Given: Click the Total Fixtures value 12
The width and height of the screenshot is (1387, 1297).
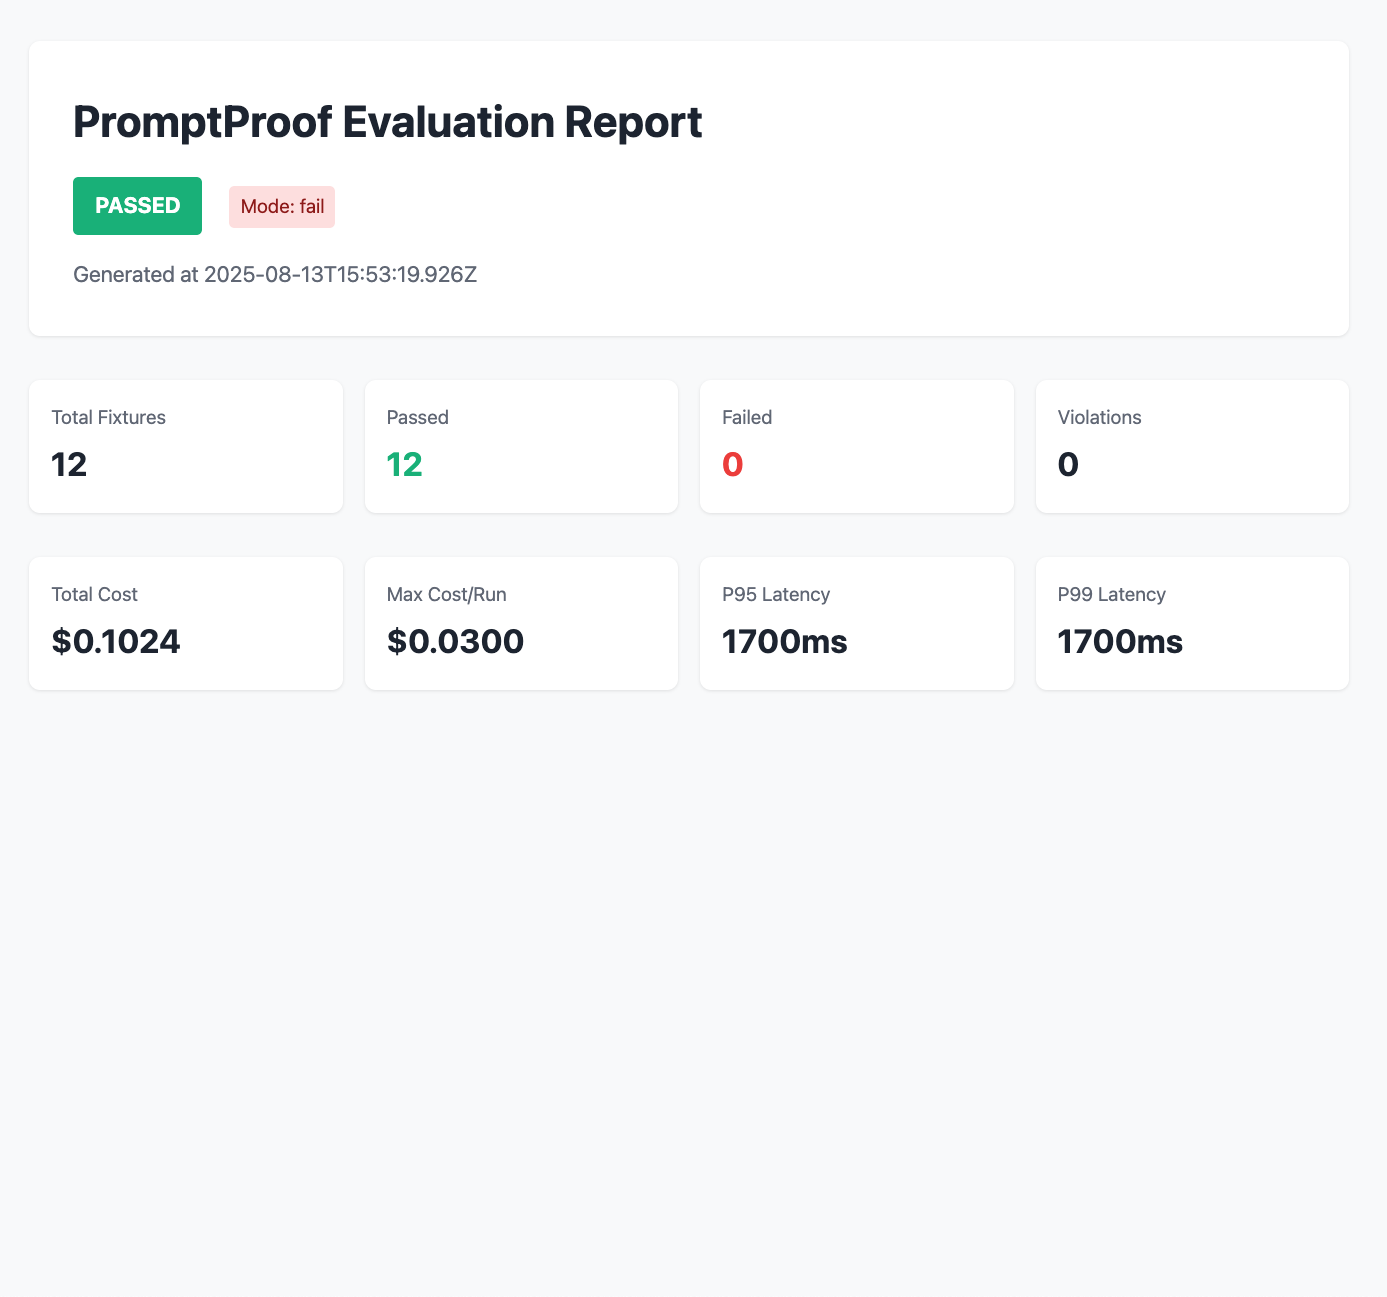Looking at the screenshot, I should click(x=69, y=465).
